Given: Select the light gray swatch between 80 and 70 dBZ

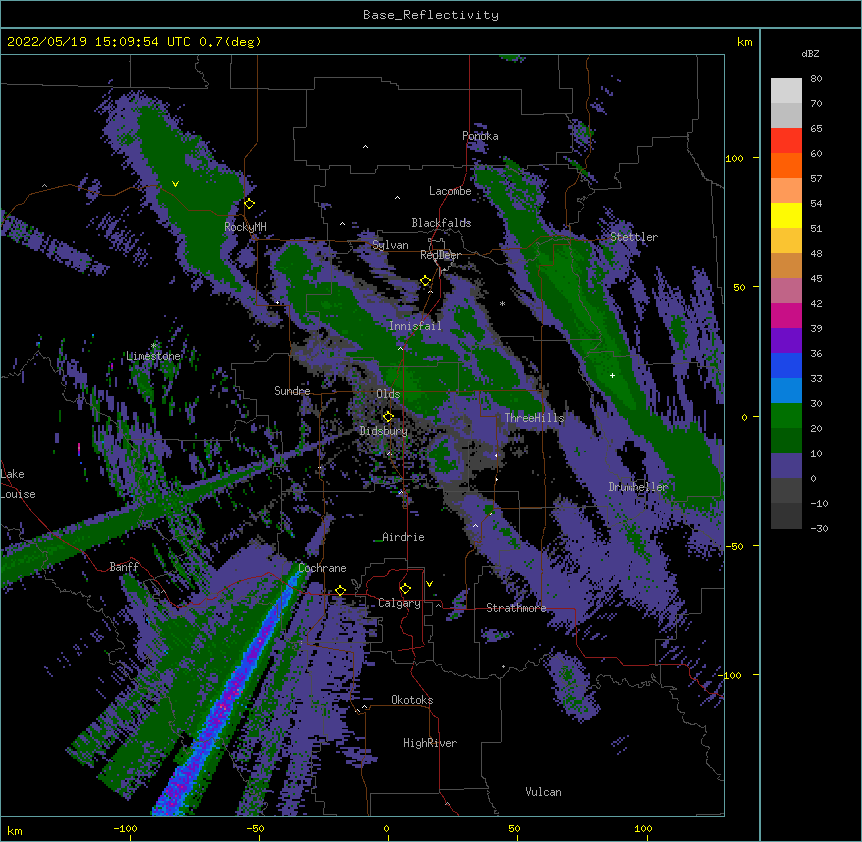Looking at the screenshot, I should pyautogui.click(x=786, y=91).
